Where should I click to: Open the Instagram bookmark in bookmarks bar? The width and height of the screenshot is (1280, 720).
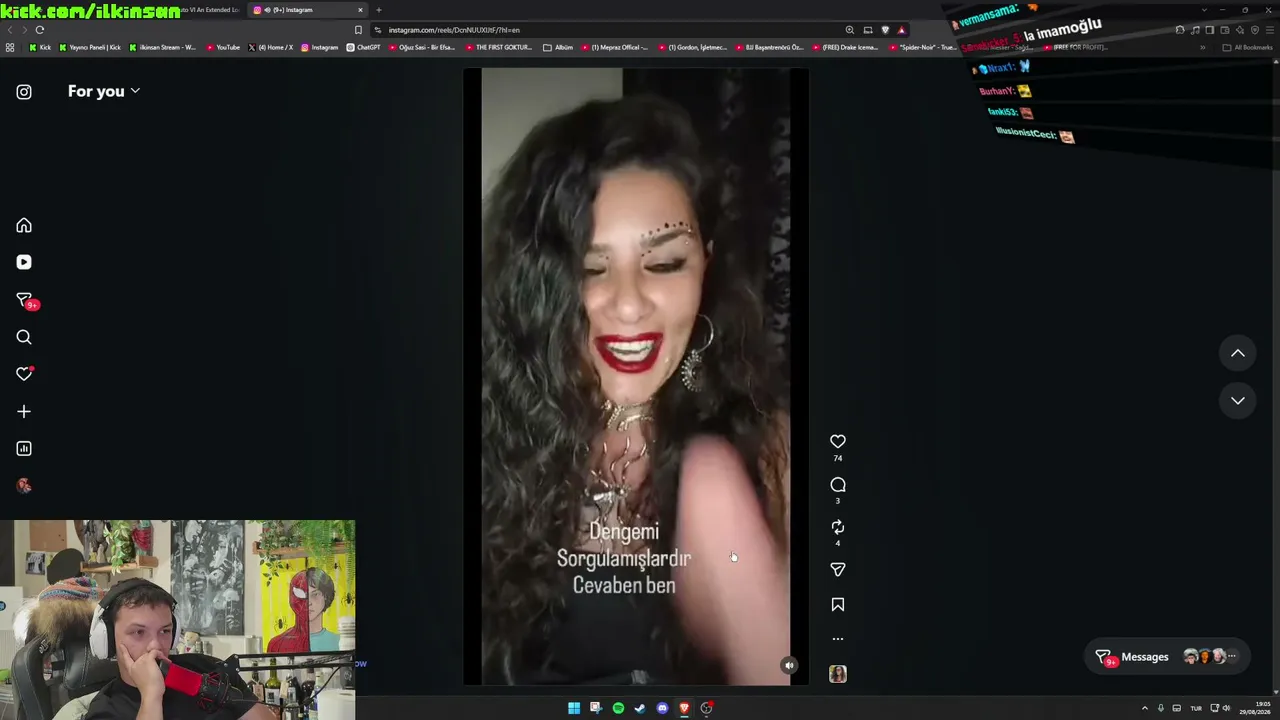(x=319, y=47)
